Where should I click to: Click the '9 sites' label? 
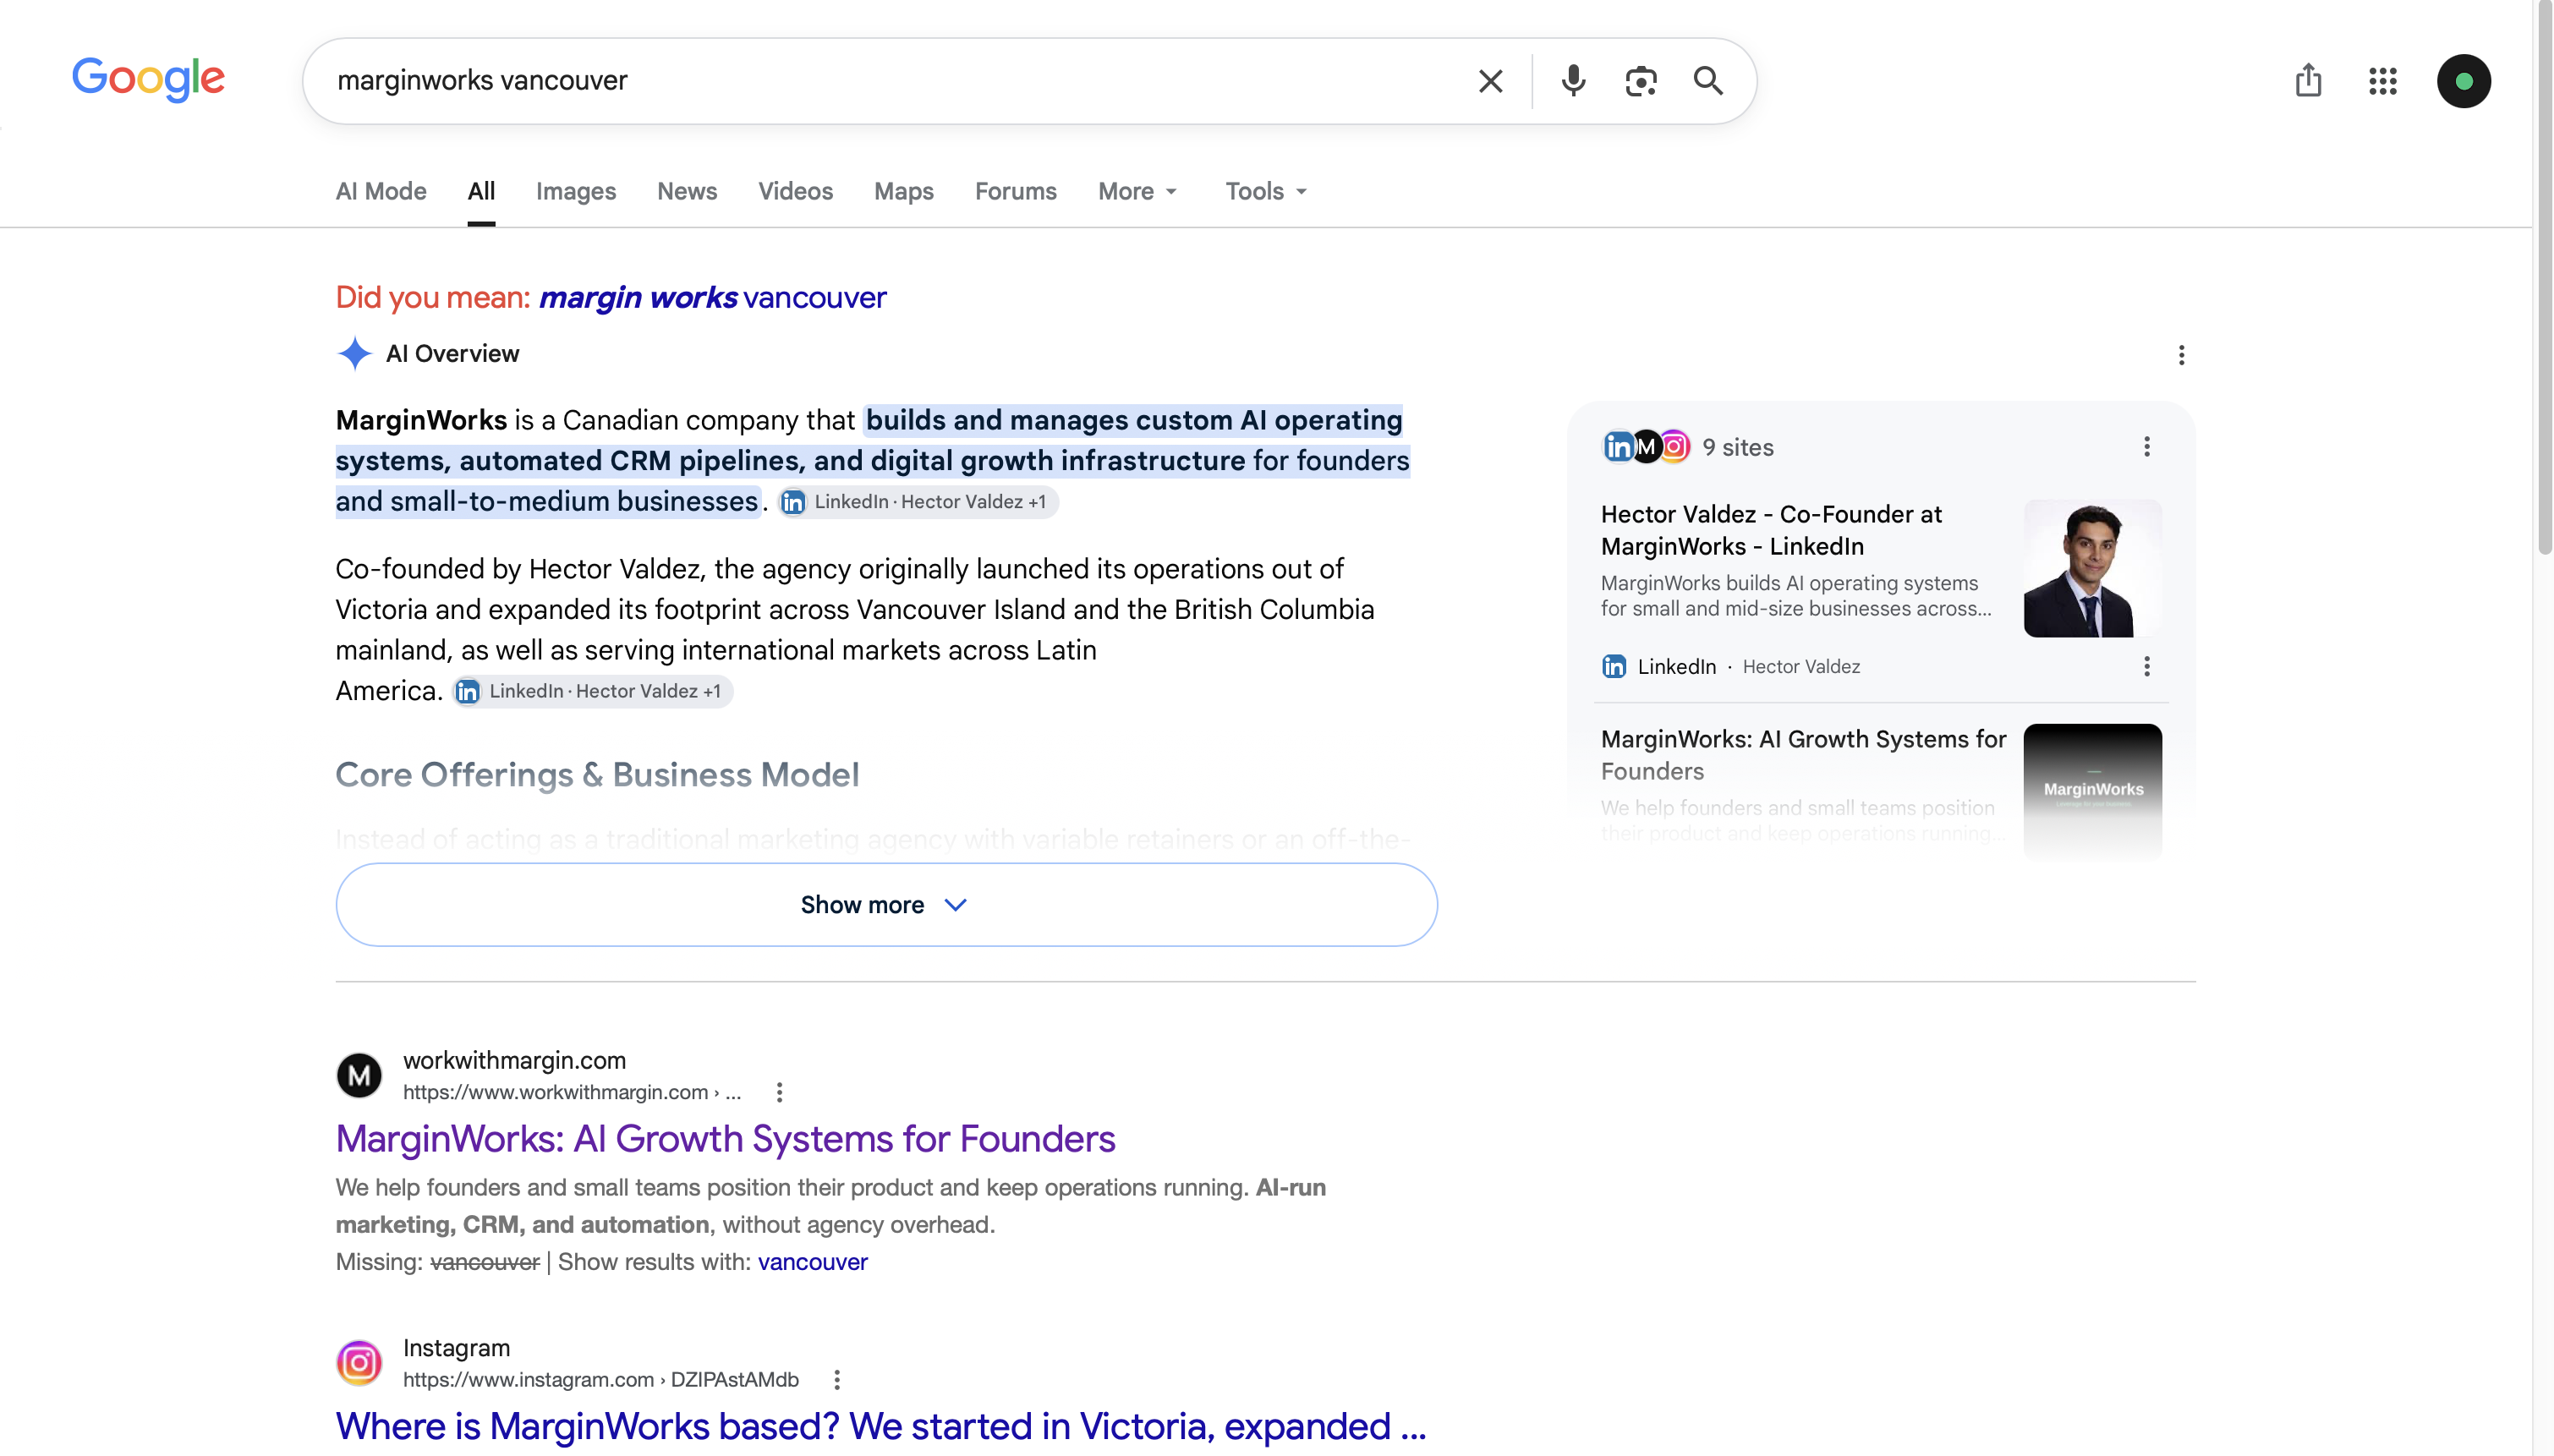point(1738,447)
